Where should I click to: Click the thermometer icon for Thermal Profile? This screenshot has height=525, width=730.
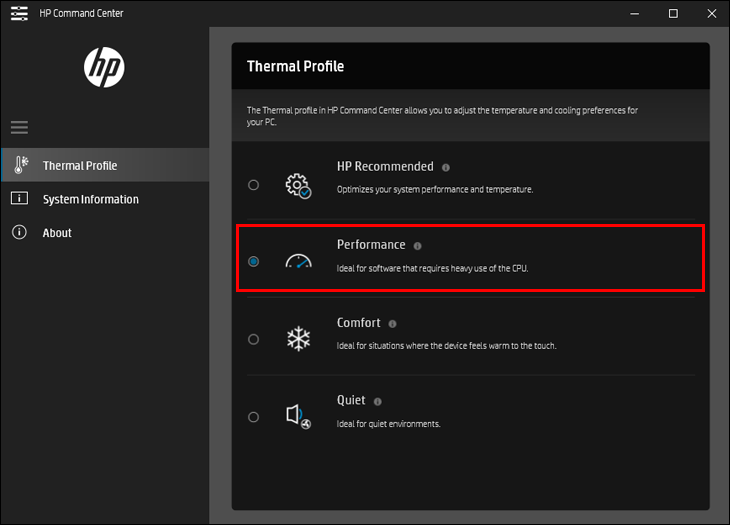point(19,166)
